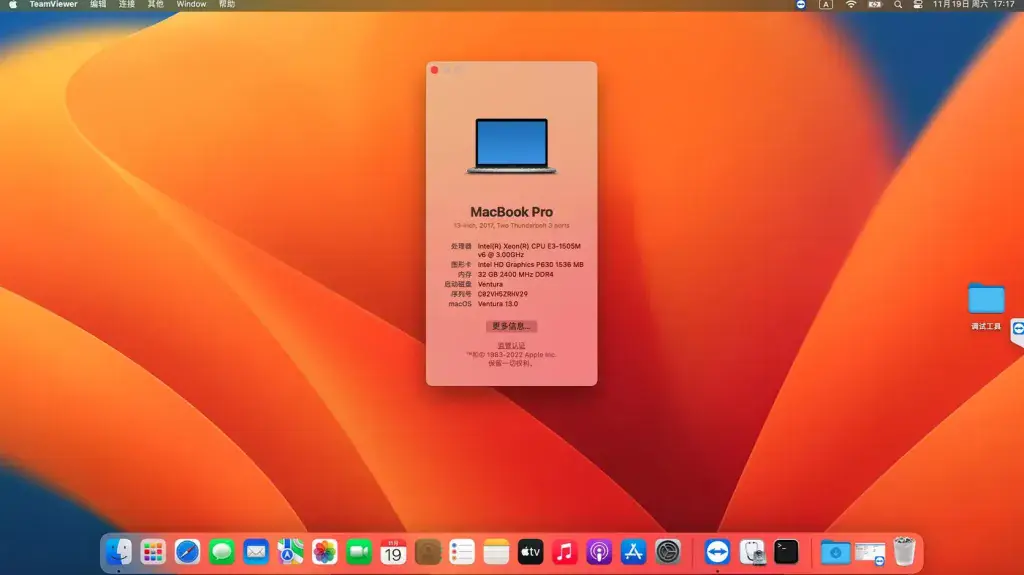1024x575 pixels.
Task: Open the 帮助 menu
Action: tap(227, 5)
